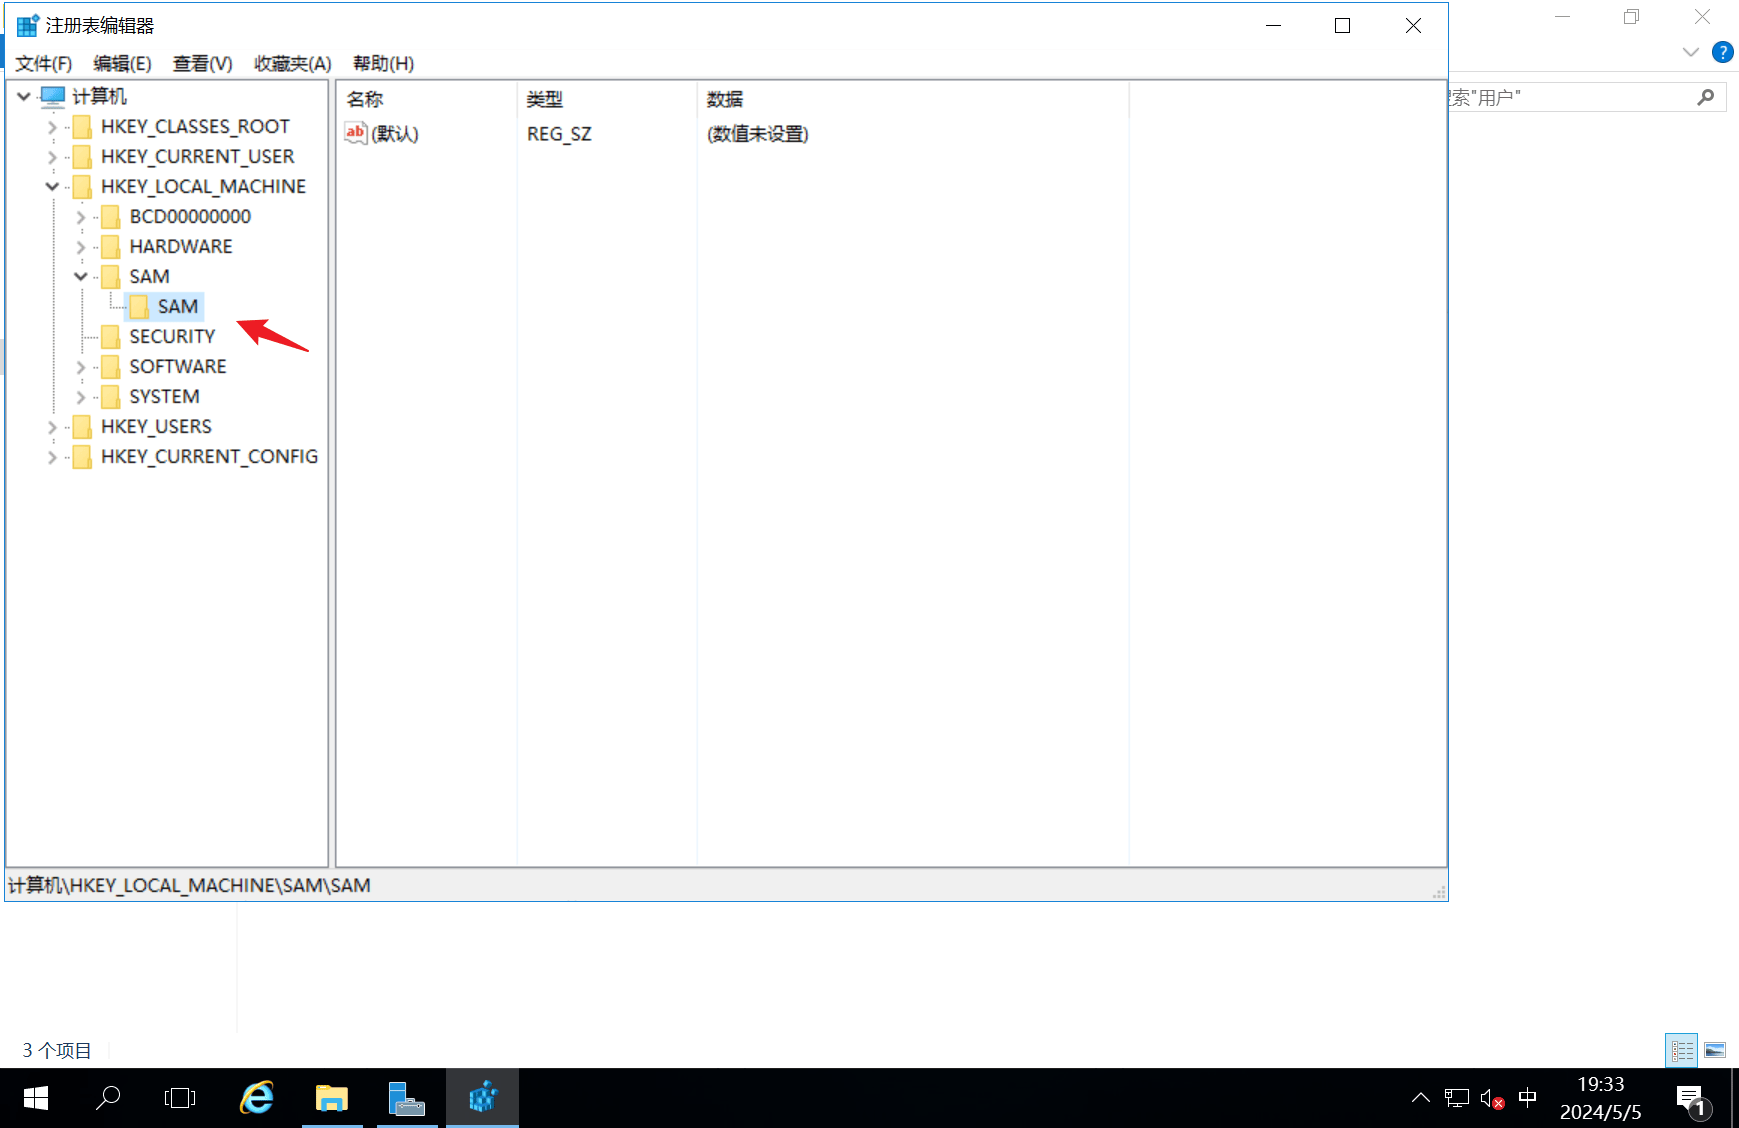
Task: Click the search magnifier in the taskbar
Action: click(x=108, y=1098)
